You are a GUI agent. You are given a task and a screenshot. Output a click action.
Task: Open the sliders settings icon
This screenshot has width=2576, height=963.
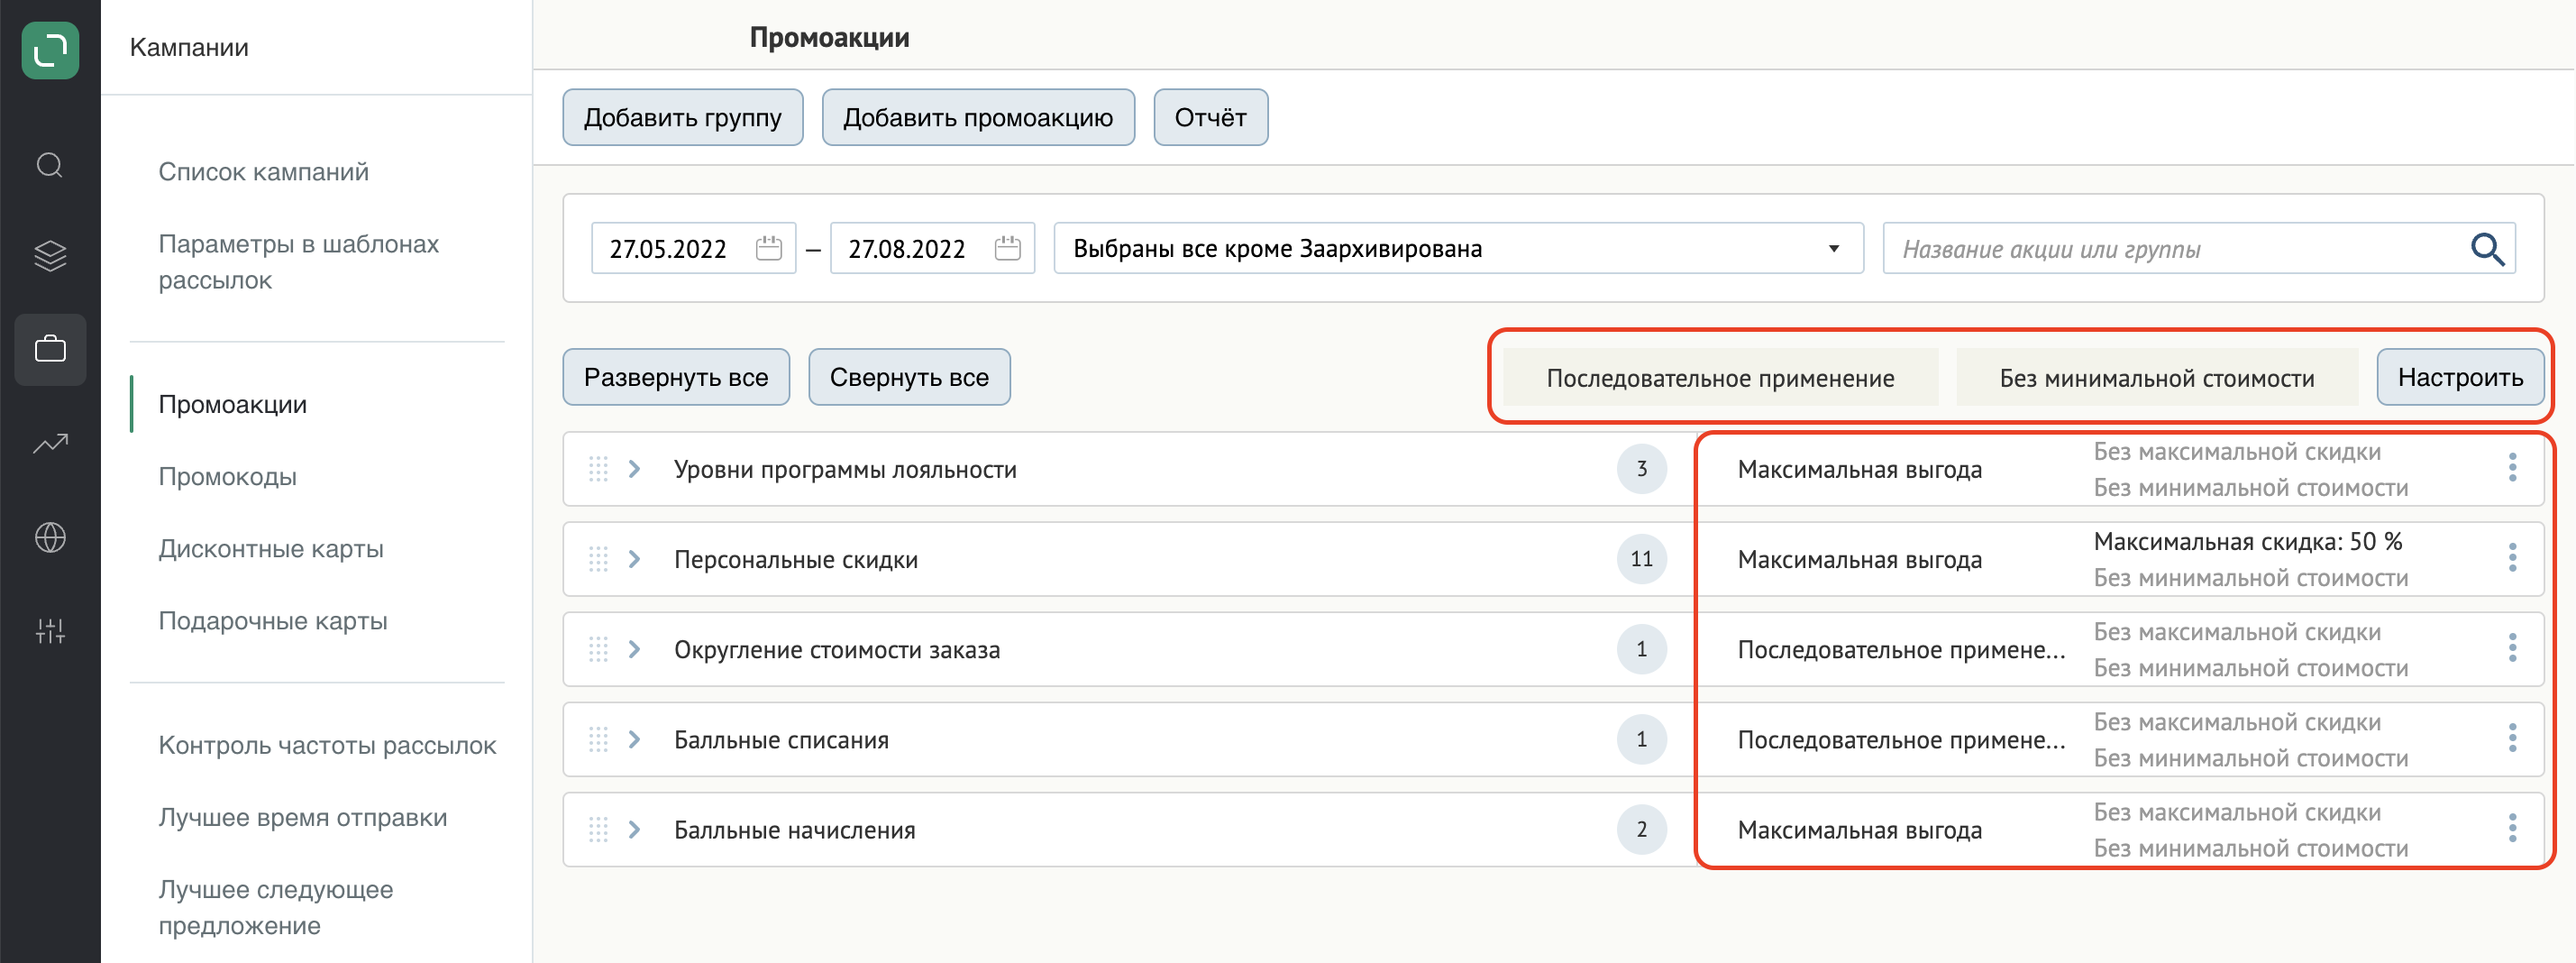tap(50, 630)
